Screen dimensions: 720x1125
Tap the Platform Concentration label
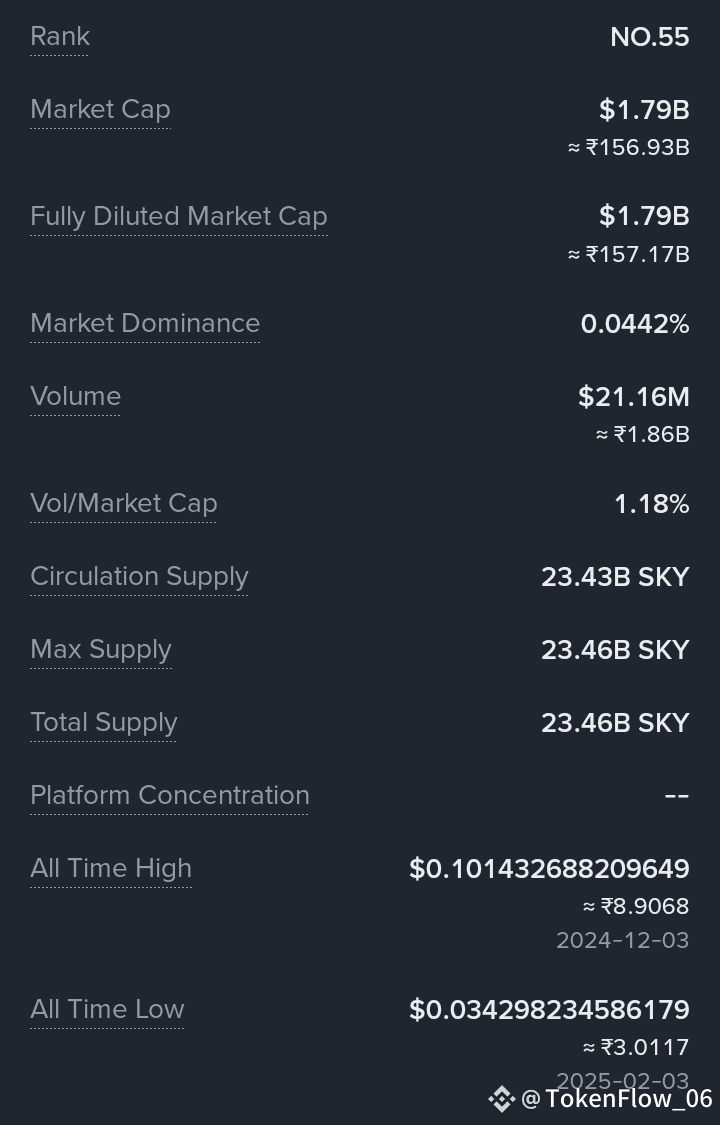[170, 796]
